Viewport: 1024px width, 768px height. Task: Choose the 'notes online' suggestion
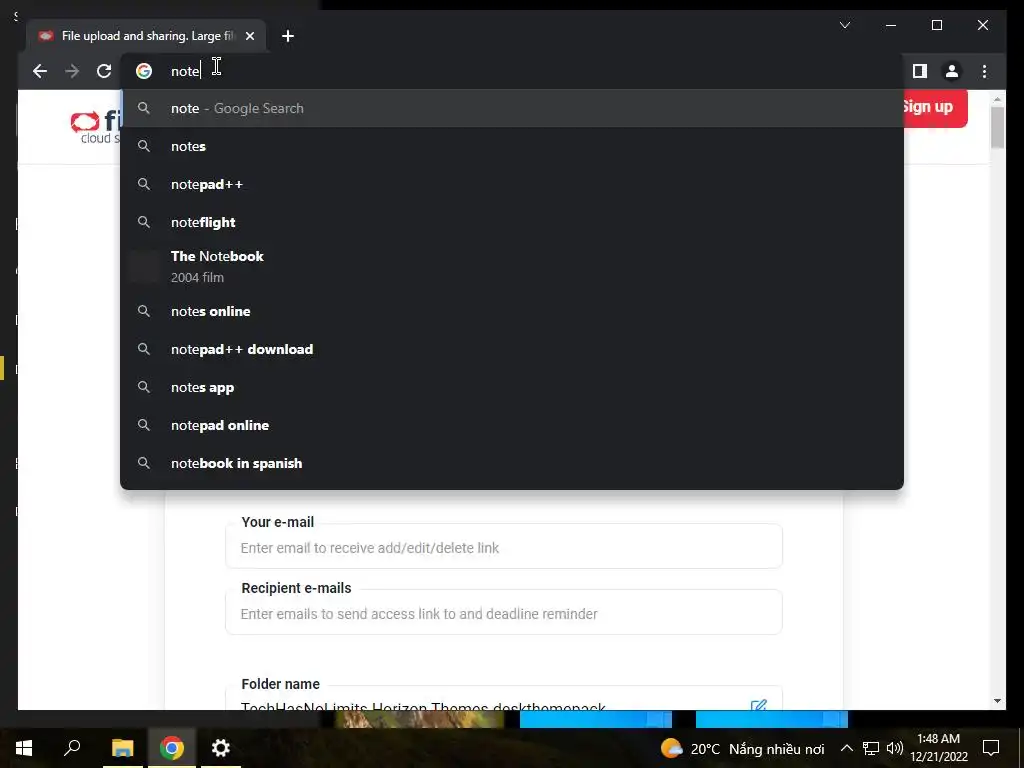click(512, 312)
